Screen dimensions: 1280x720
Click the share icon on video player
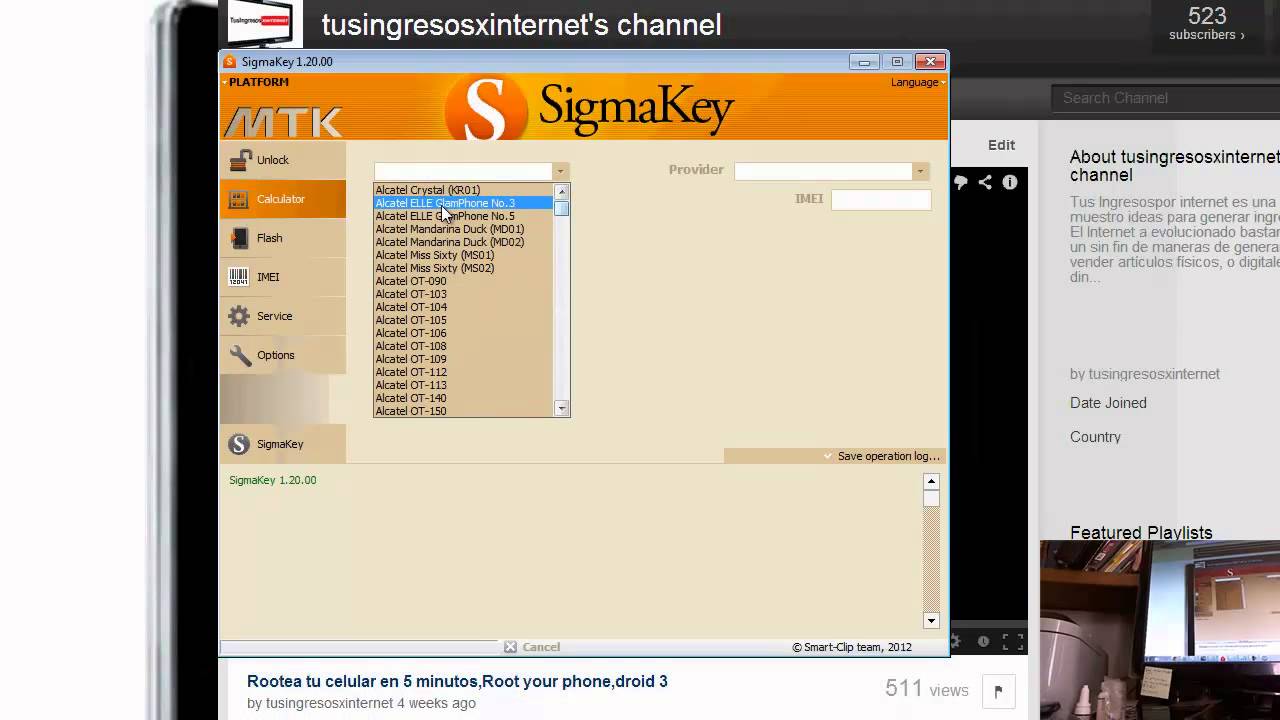click(985, 182)
